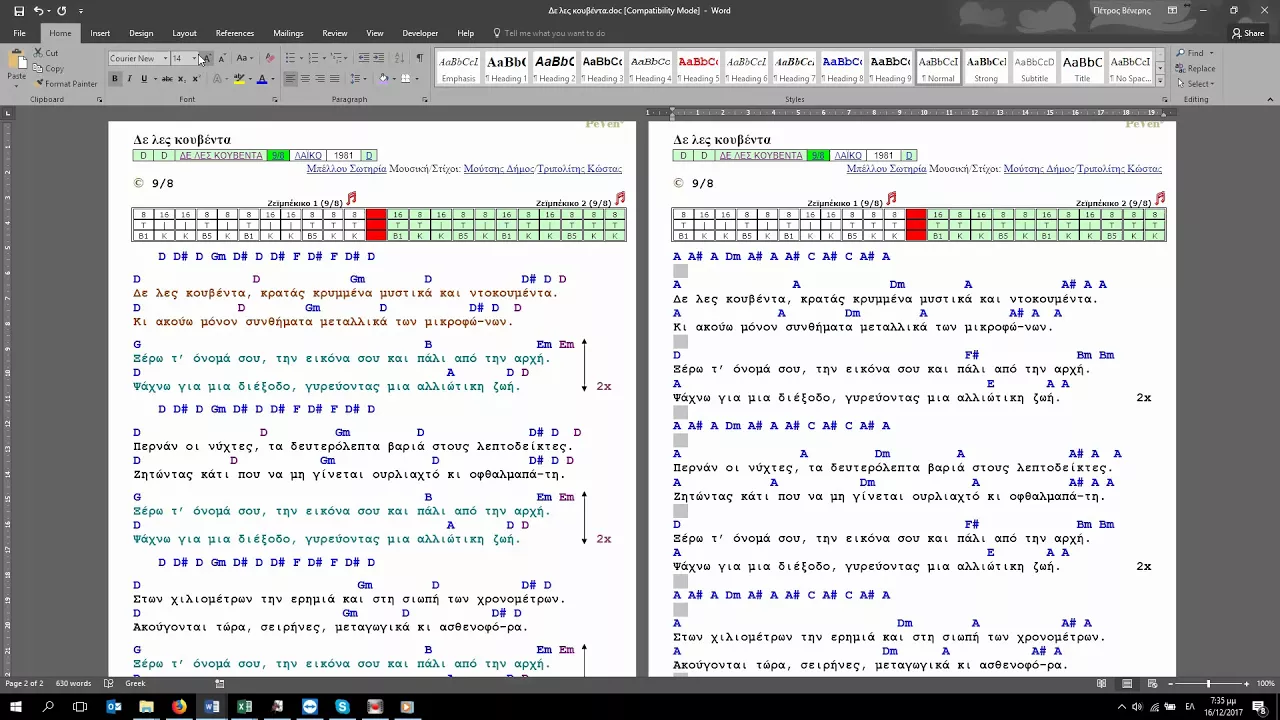Apply superscript formatting
Viewport: 1280px width, 720px height.
(195, 79)
